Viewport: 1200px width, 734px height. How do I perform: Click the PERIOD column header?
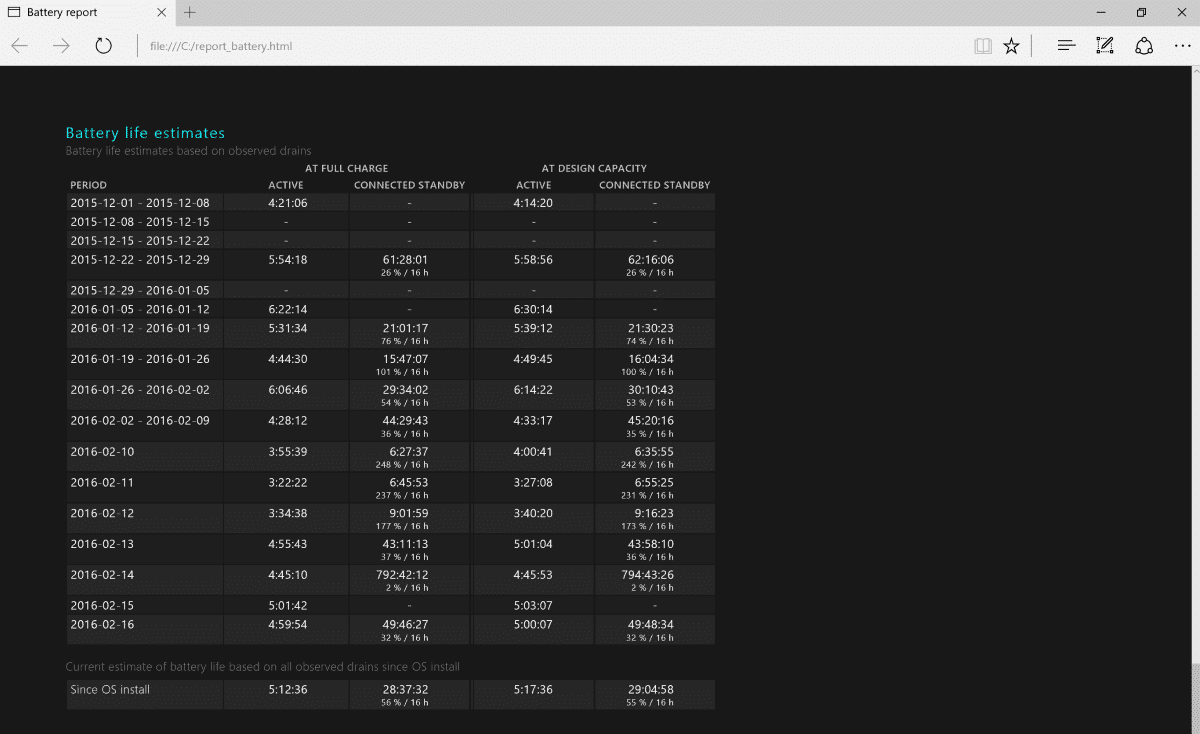(88, 185)
